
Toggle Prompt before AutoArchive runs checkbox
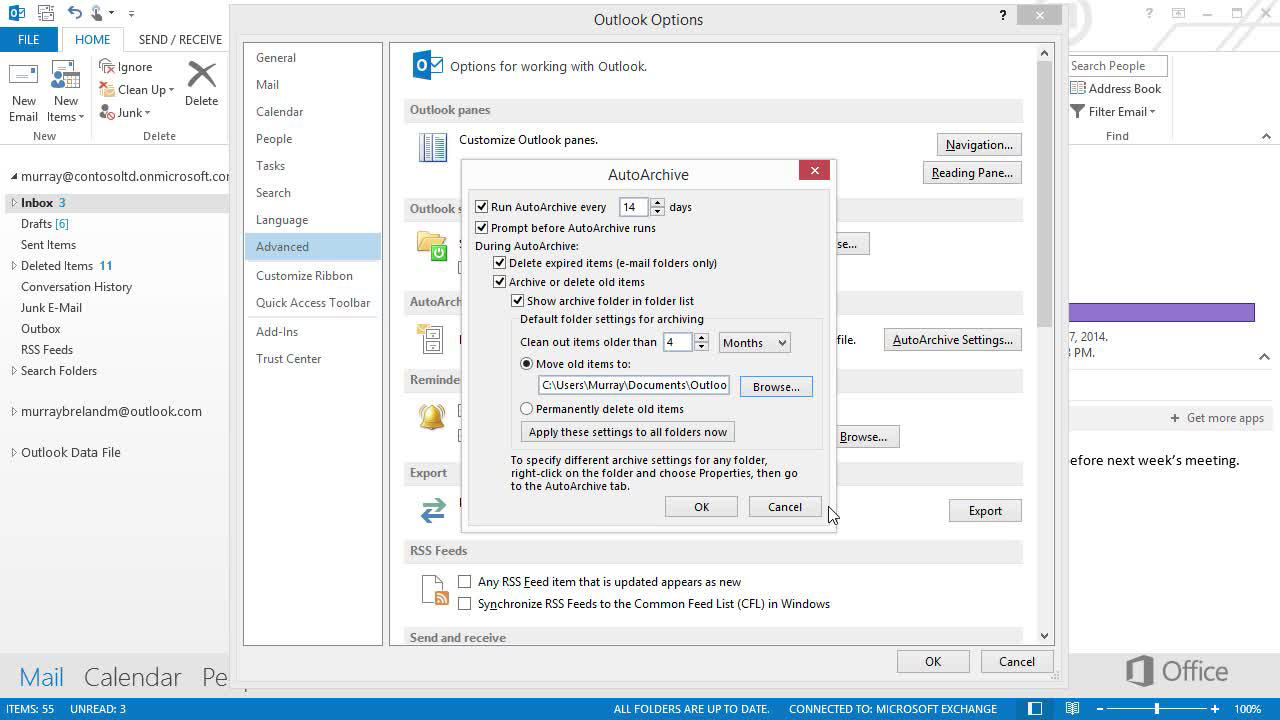tap(482, 228)
